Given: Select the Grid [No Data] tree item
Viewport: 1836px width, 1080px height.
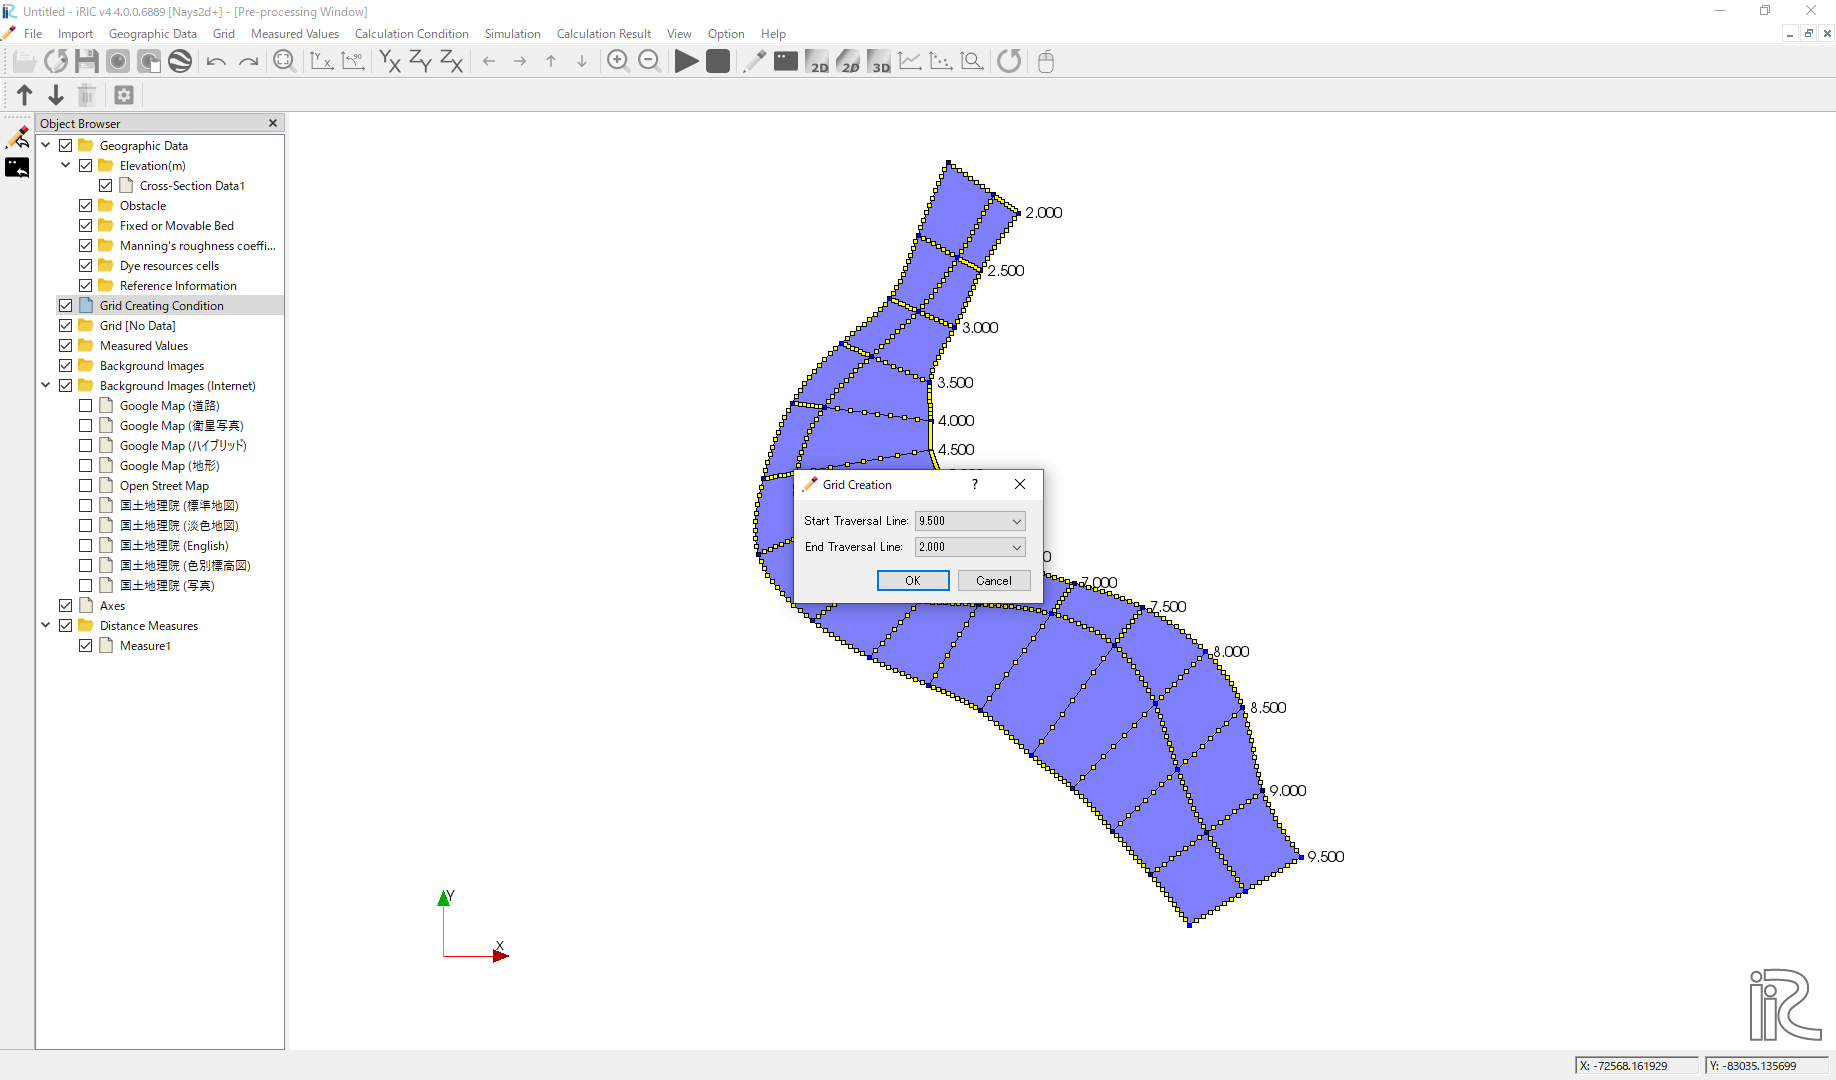Looking at the screenshot, I should tap(138, 326).
